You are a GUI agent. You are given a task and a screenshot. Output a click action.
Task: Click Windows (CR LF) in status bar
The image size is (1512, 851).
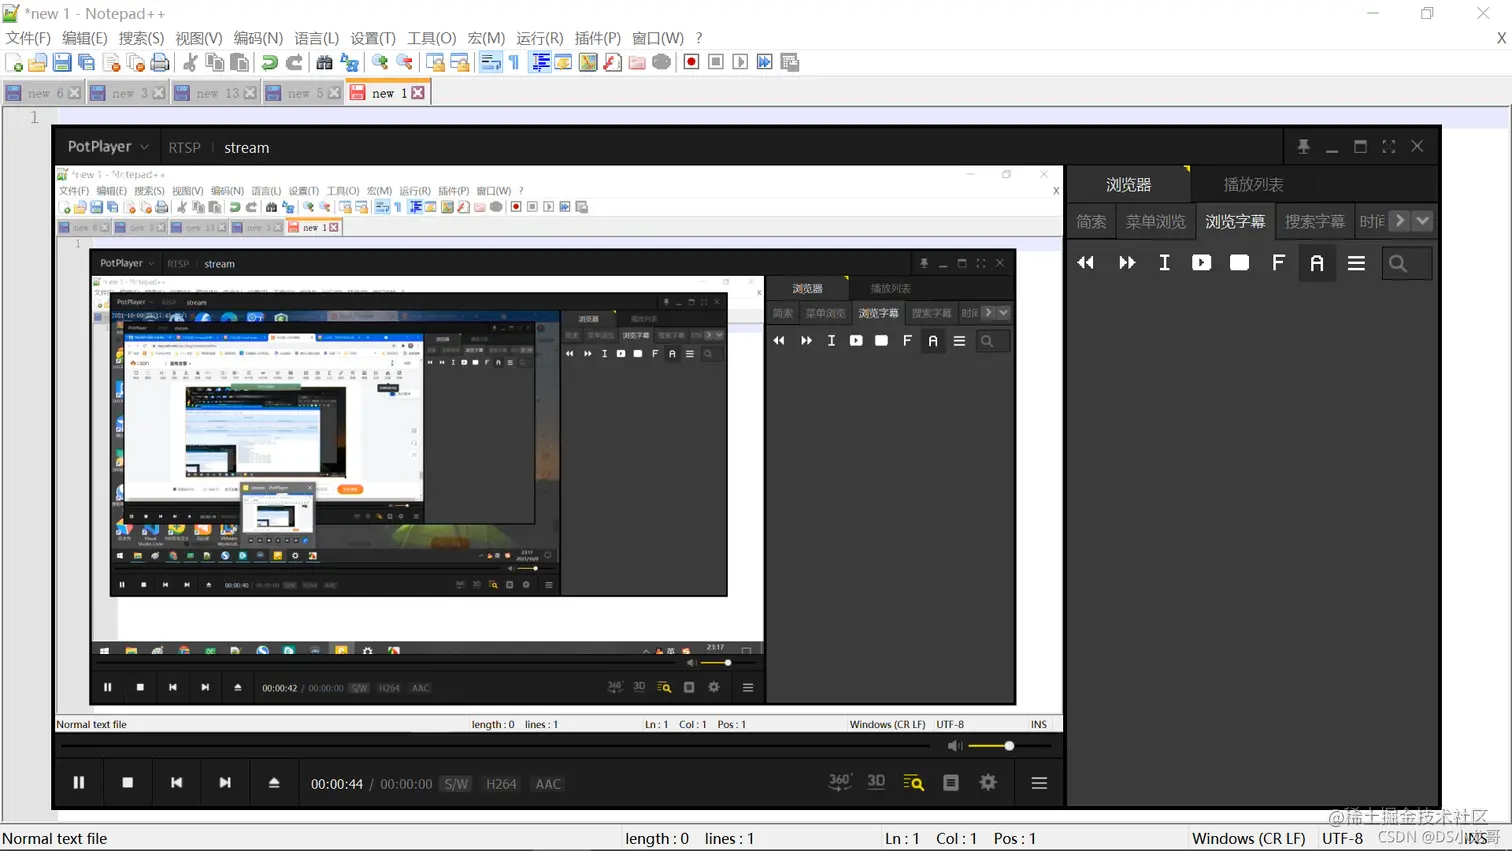[x=1248, y=839]
